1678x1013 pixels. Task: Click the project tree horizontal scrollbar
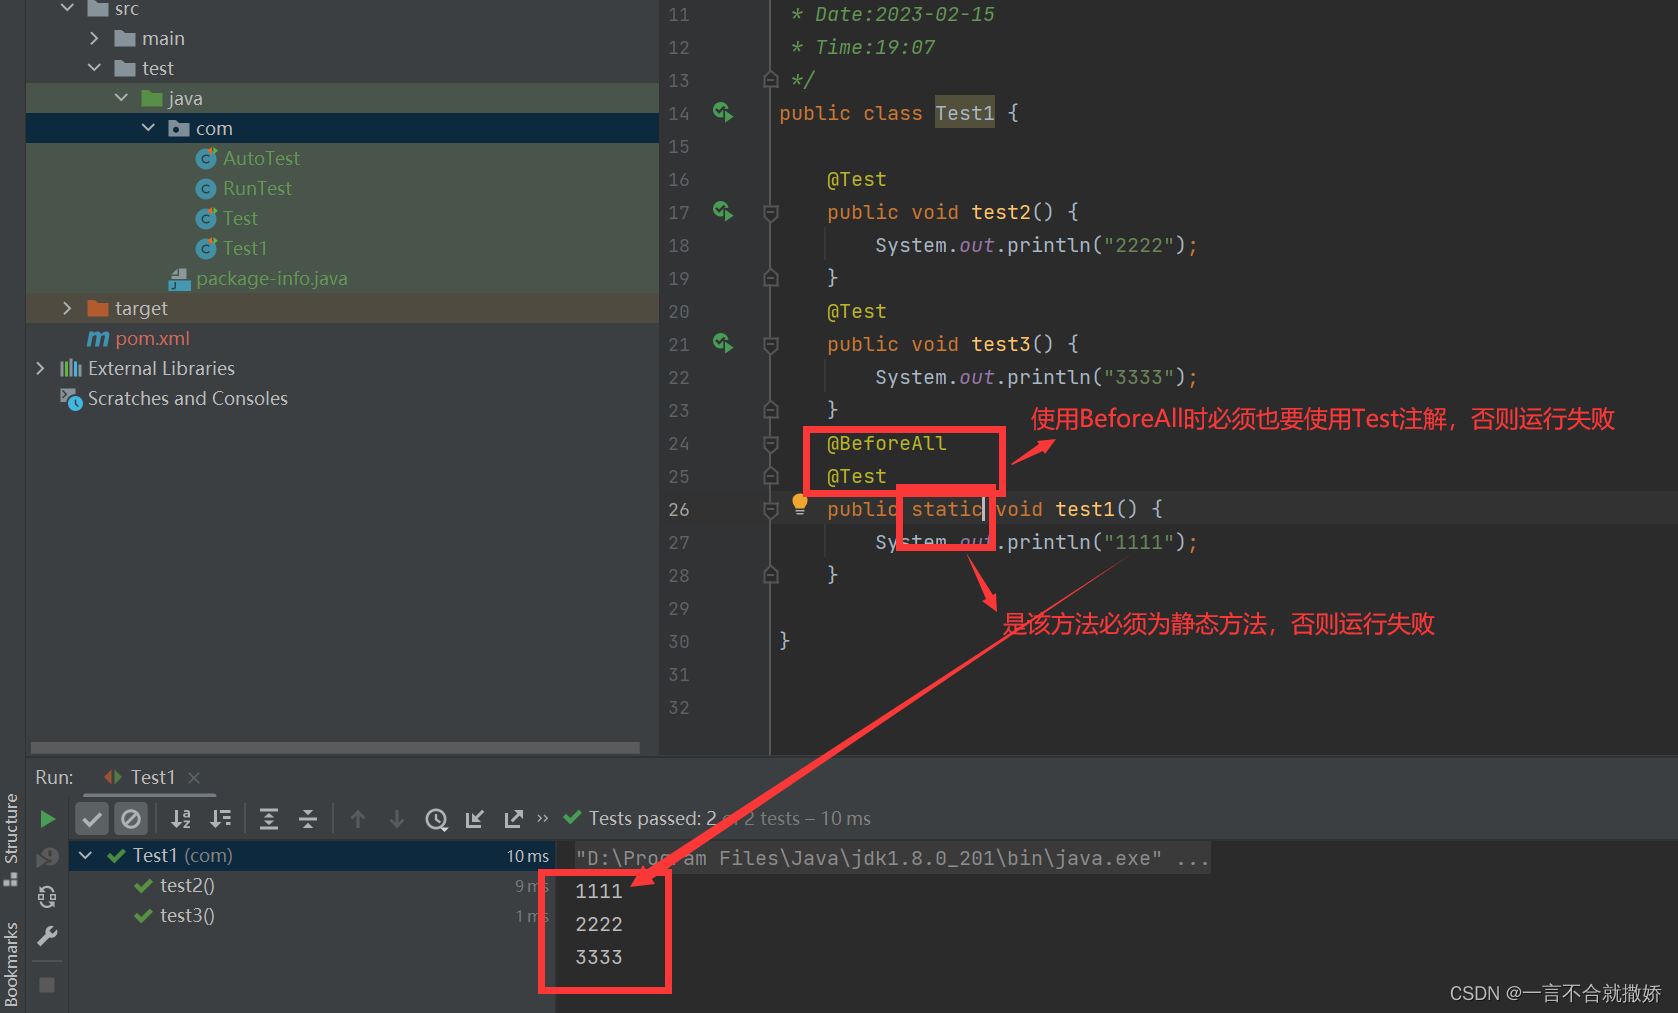335,748
